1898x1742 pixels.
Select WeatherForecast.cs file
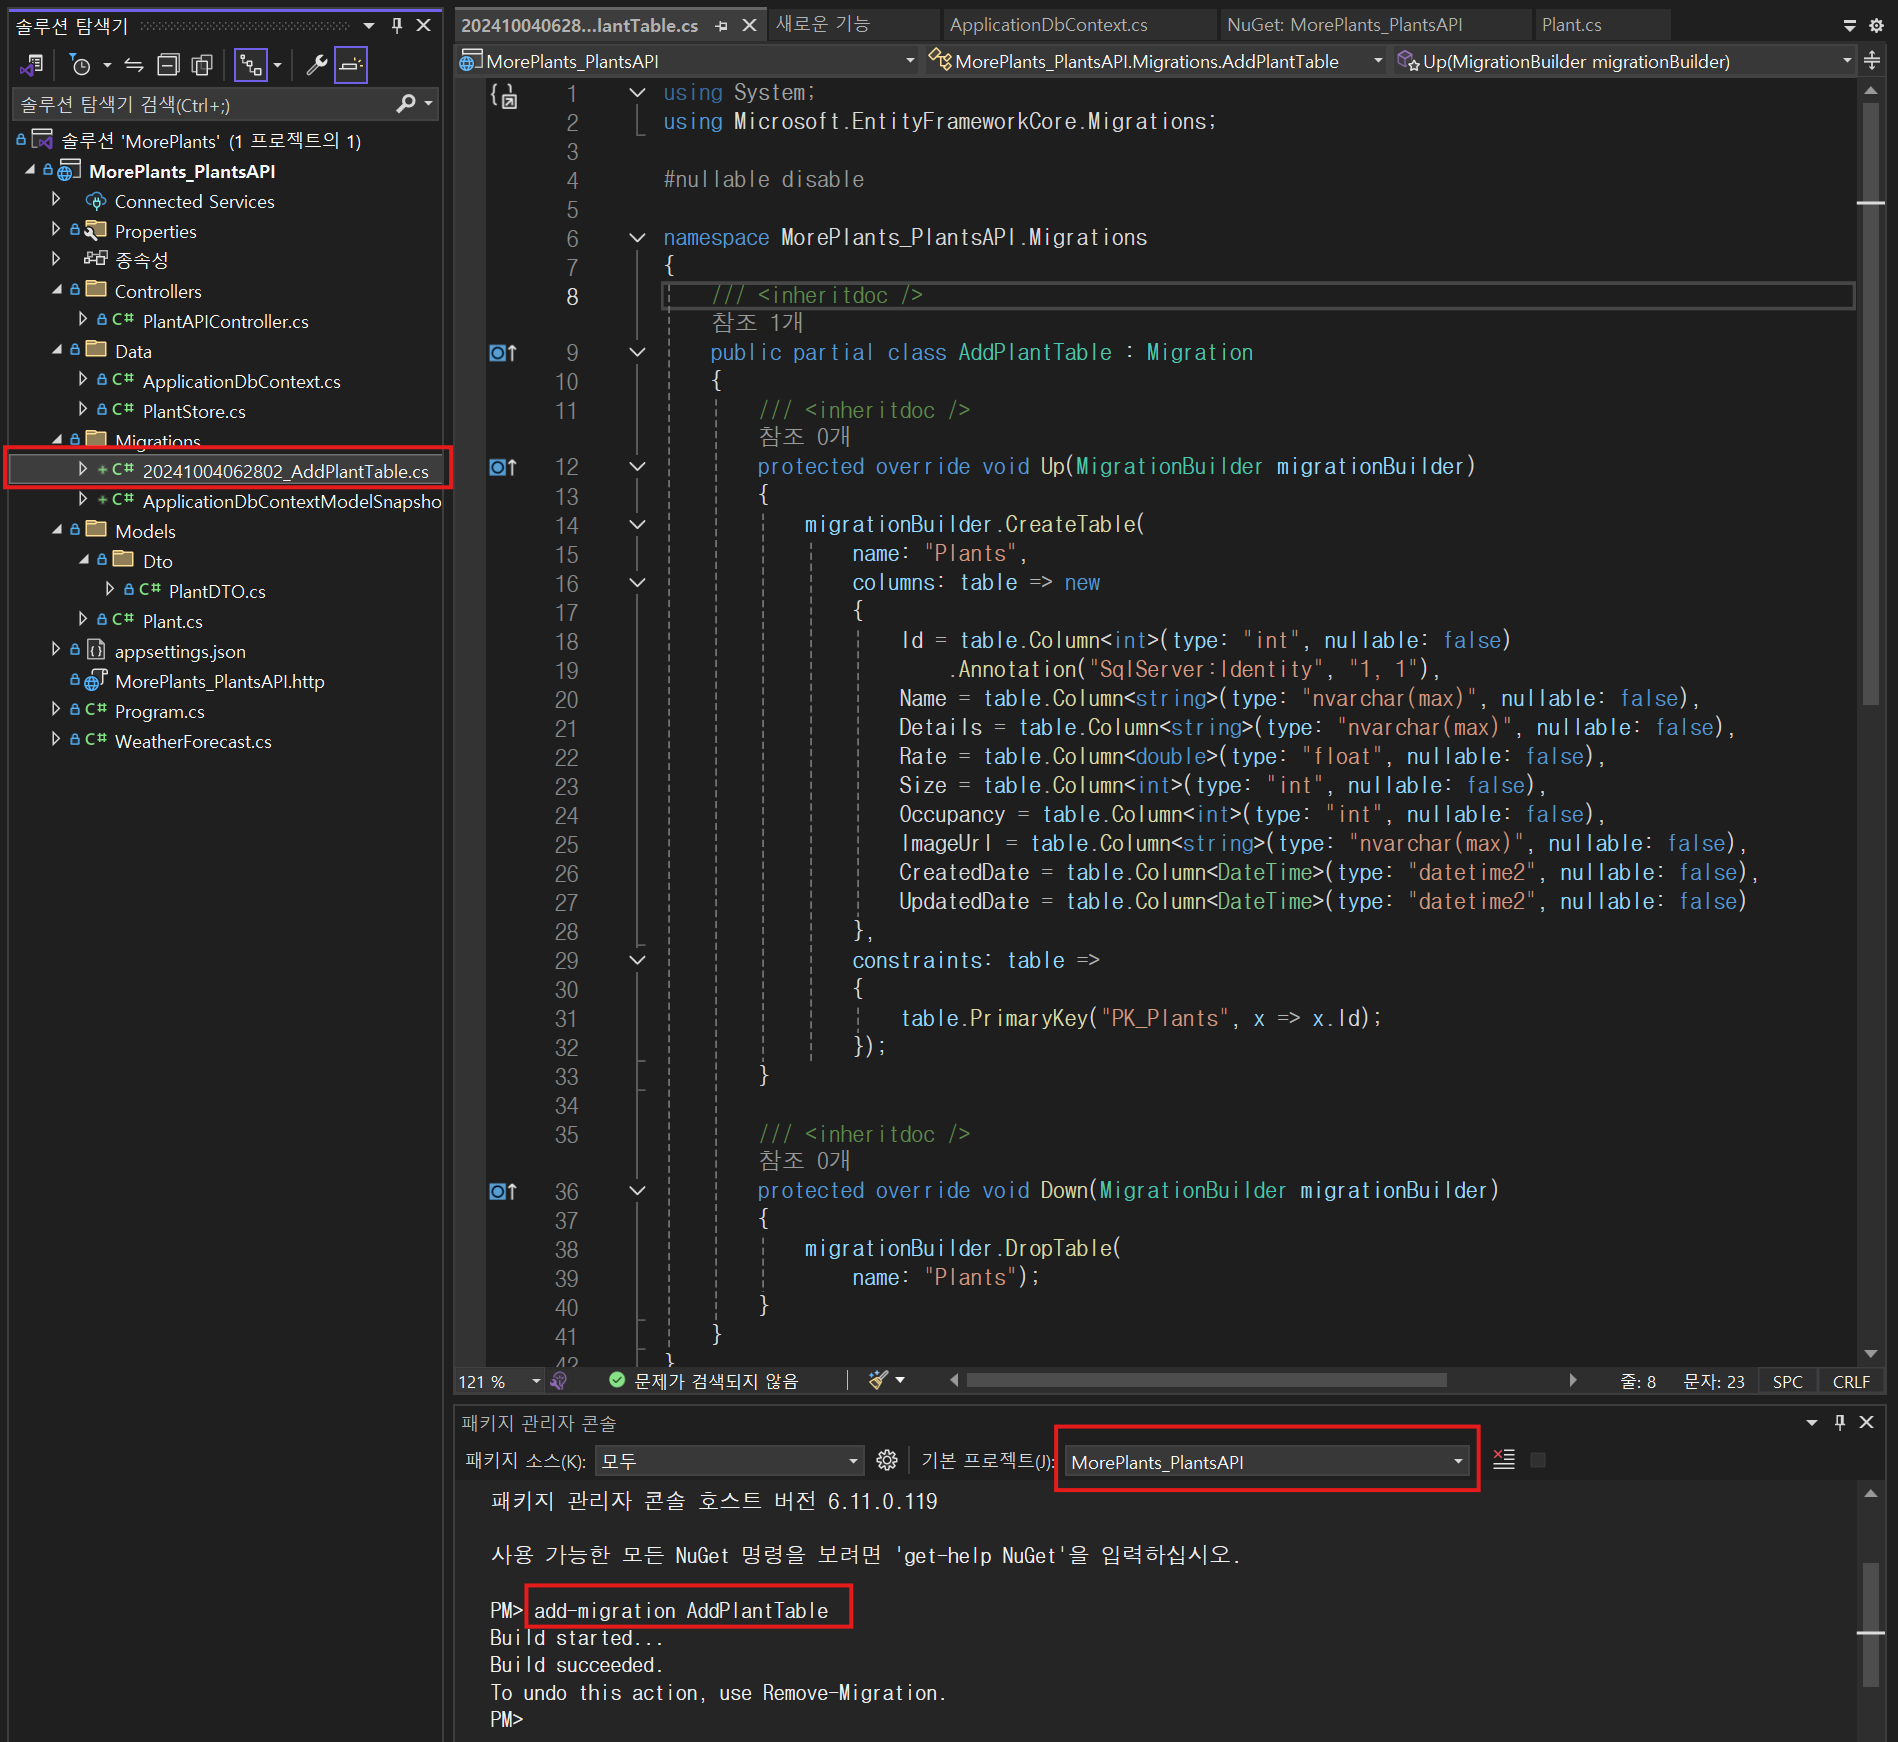tap(193, 741)
